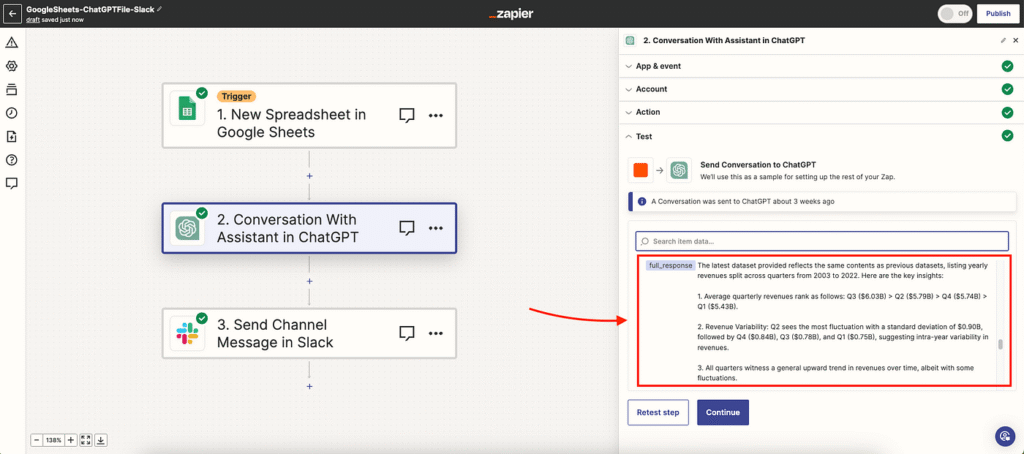
Task: Add comment on Conversation With Assistant step
Action: (x=407, y=228)
